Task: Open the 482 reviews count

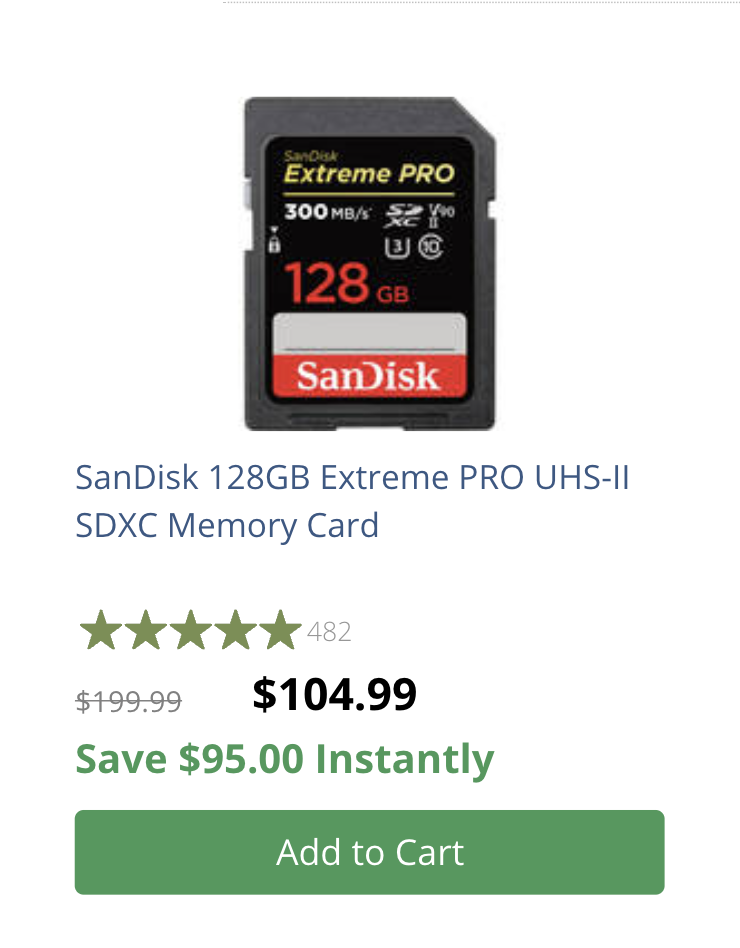Action: coord(329,632)
